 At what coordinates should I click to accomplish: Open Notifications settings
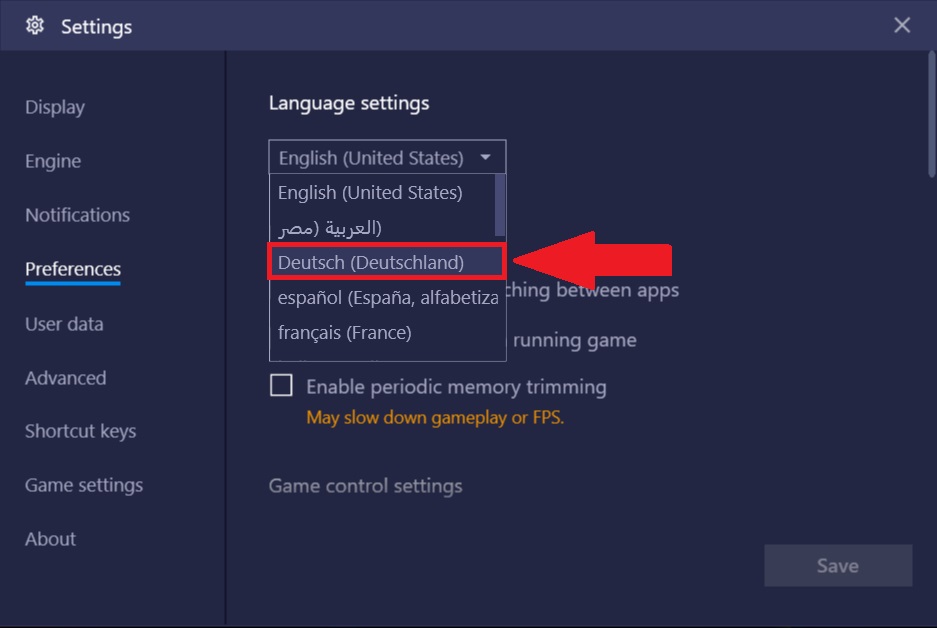point(77,215)
